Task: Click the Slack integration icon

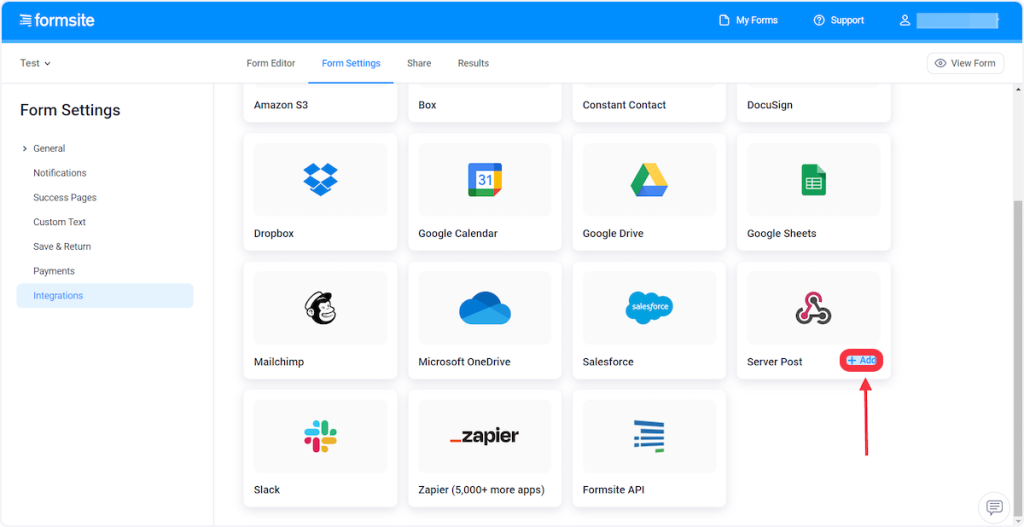Action: 320,436
